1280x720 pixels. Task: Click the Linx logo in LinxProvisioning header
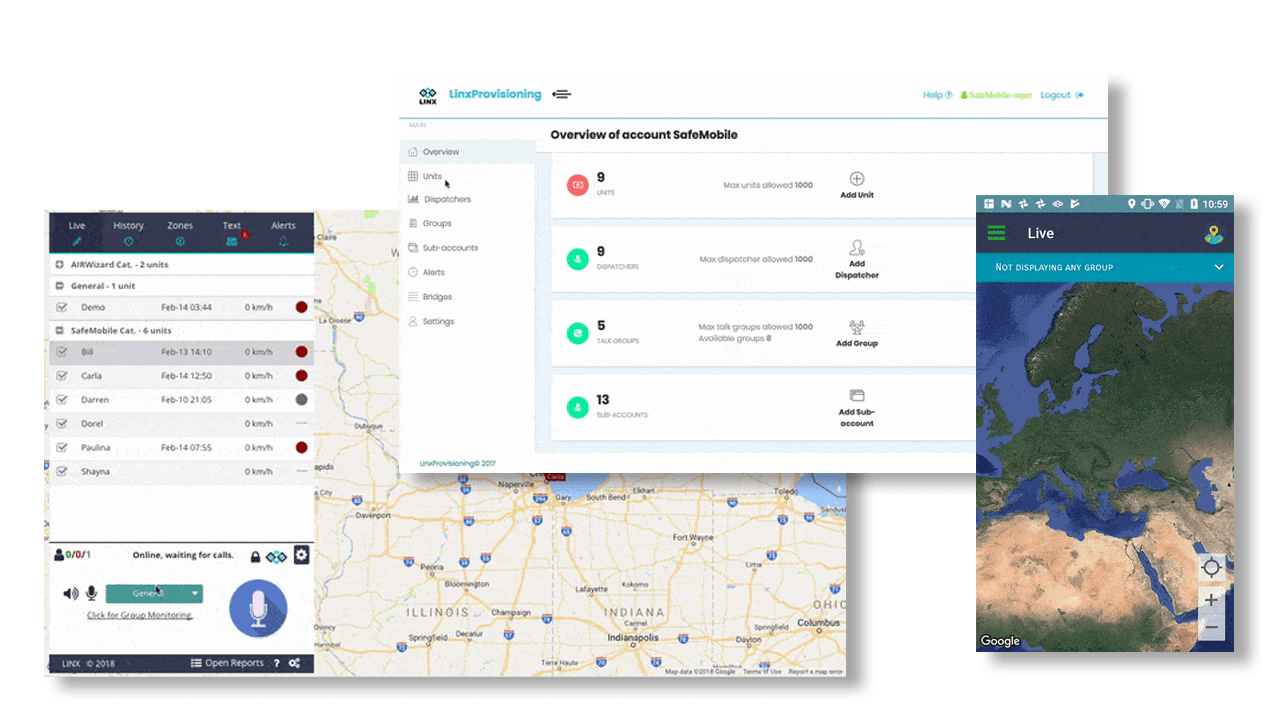pyautogui.click(x=428, y=96)
